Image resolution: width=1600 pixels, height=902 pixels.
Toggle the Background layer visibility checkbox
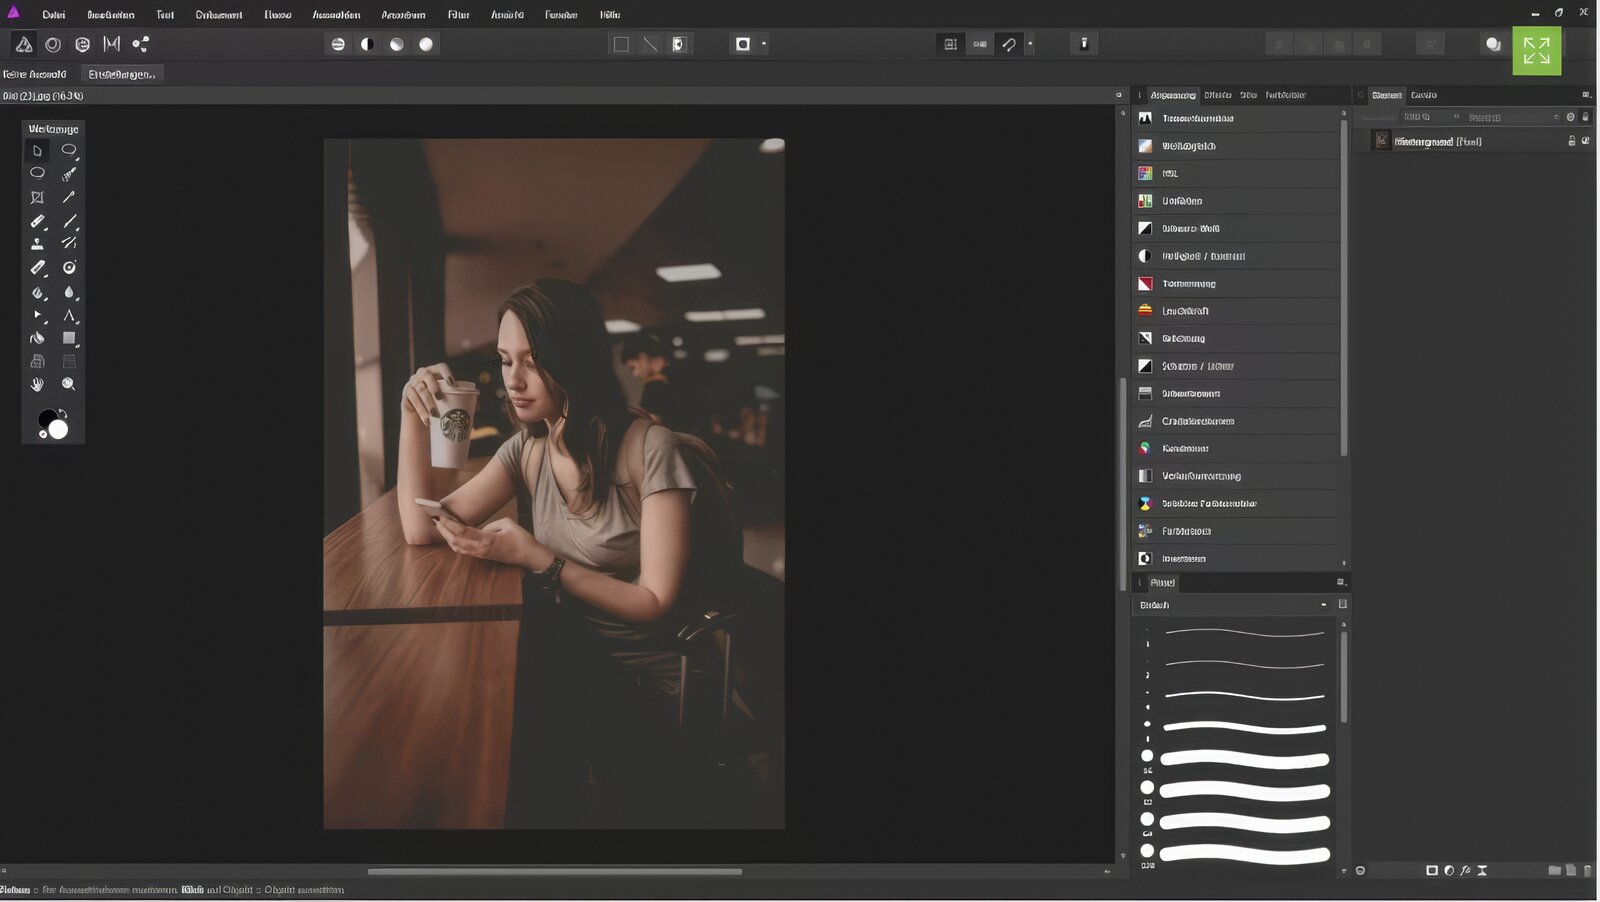tap(1585, 141)
